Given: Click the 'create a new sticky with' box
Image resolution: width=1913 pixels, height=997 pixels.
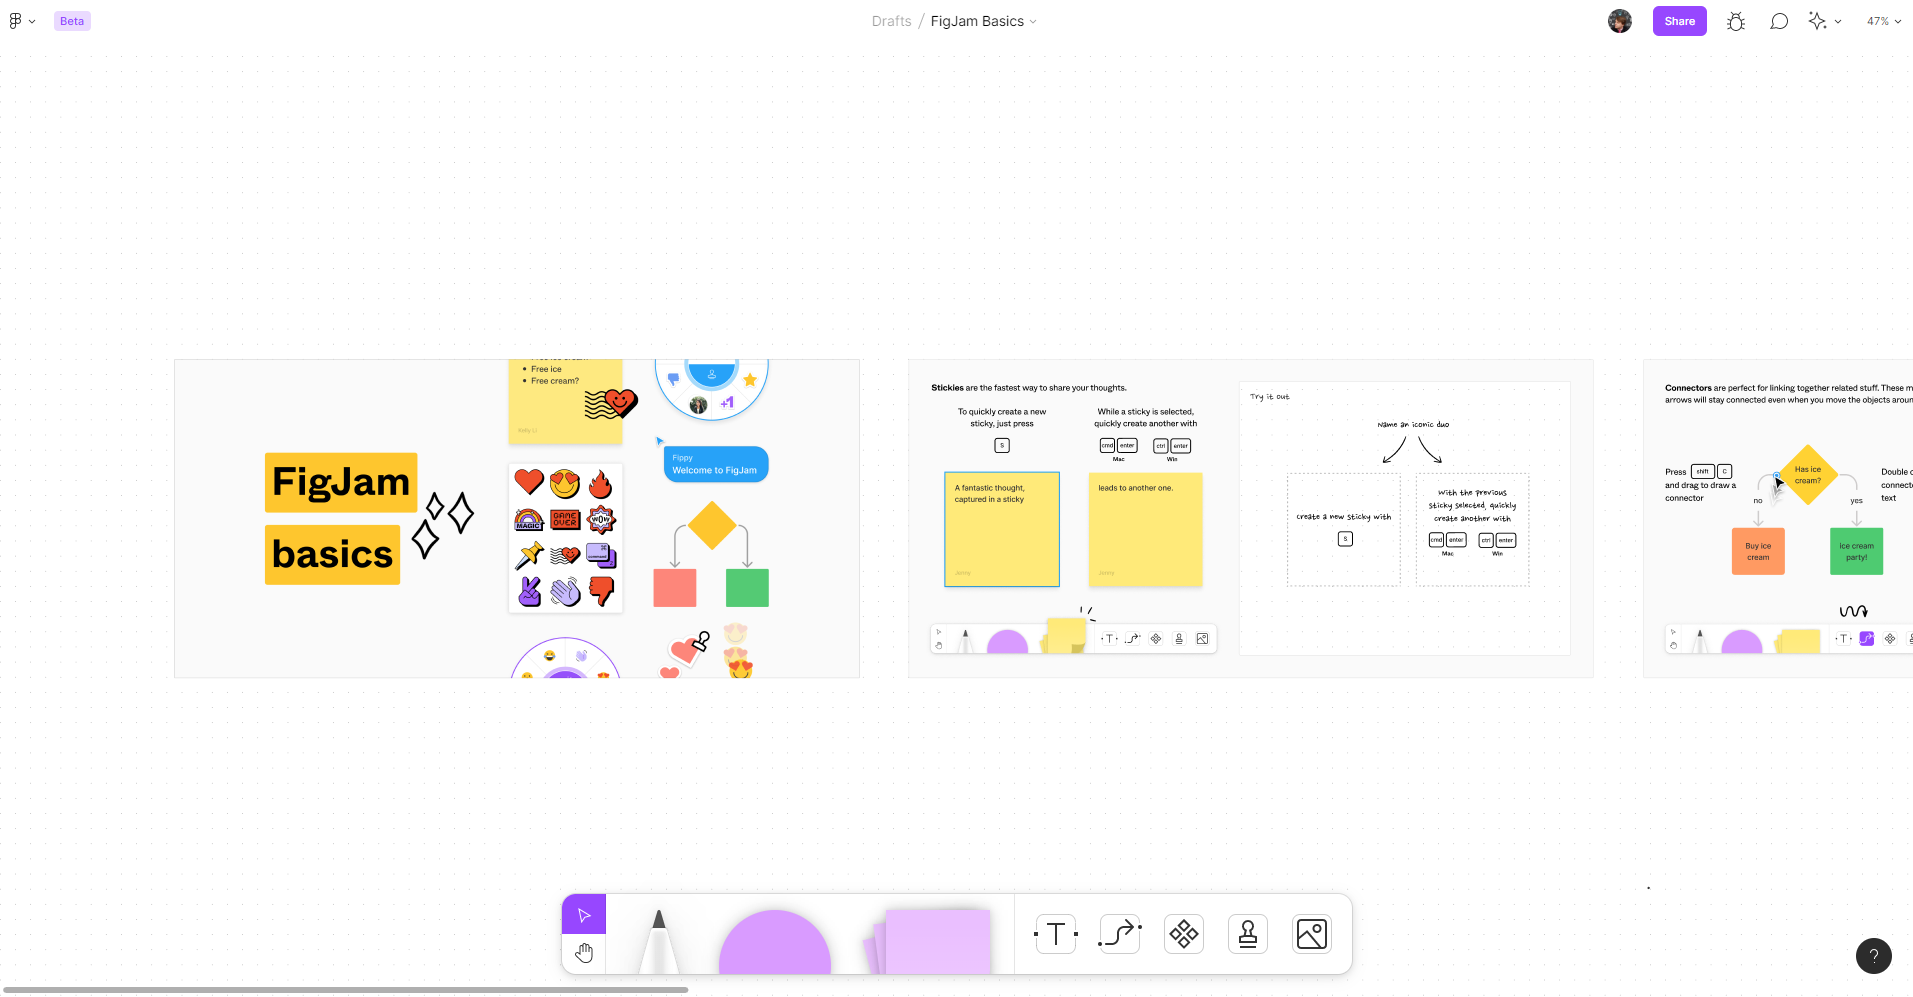Looking at the screenshot, I should 1344,529.
